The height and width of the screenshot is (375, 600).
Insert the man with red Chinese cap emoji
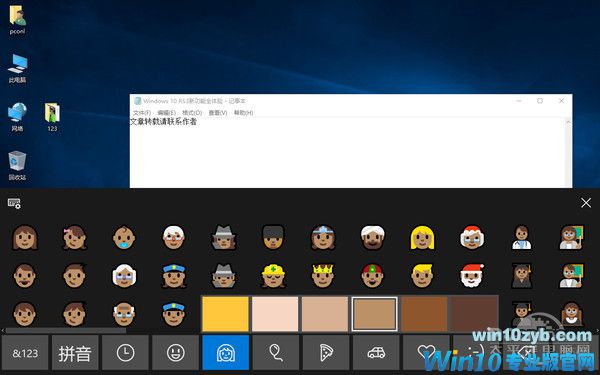click(x=373, y=276)
